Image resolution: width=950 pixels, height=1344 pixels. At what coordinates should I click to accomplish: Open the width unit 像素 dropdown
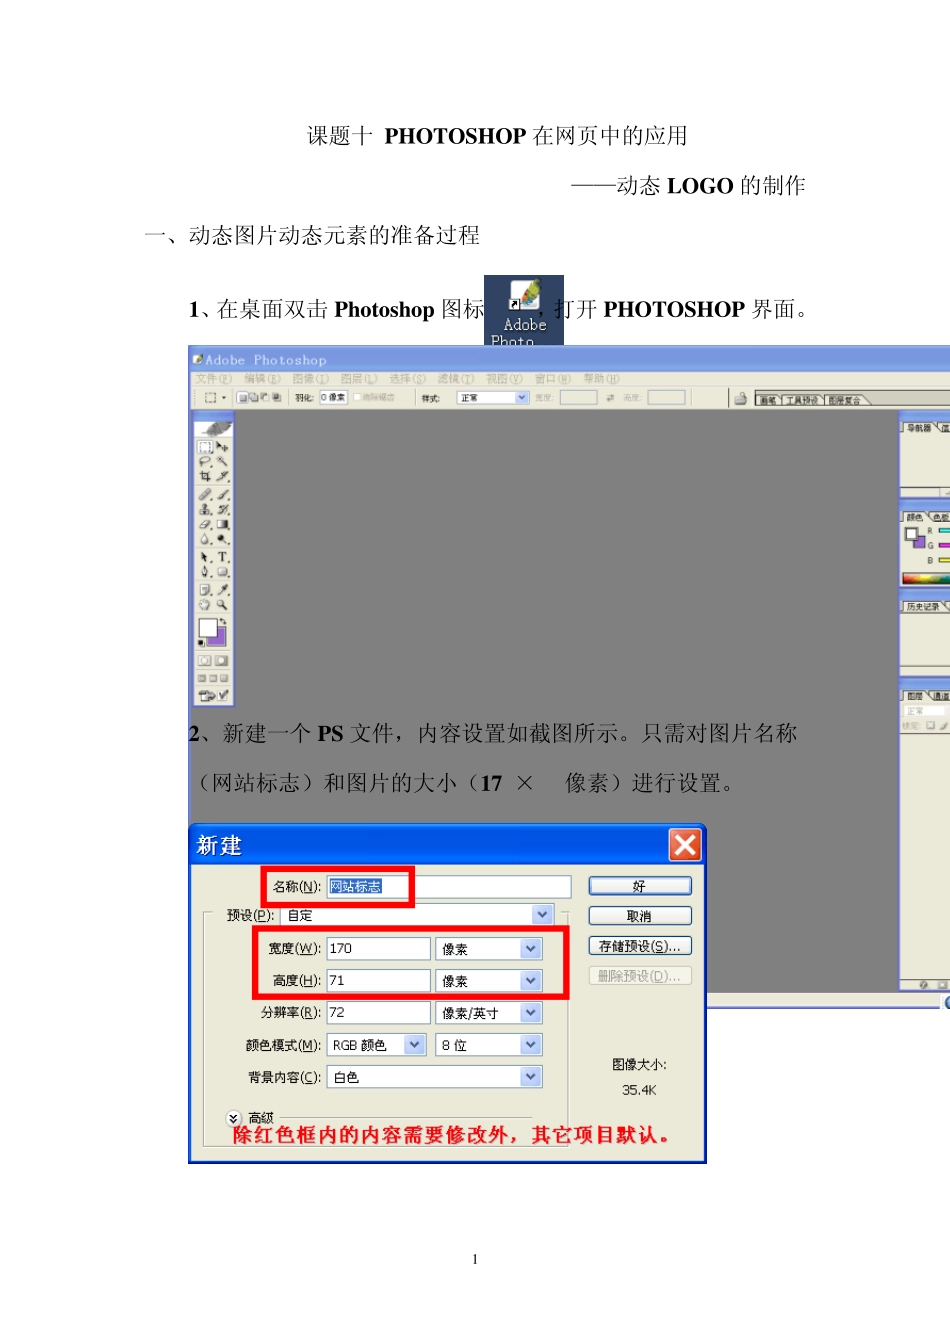(531, 948)
